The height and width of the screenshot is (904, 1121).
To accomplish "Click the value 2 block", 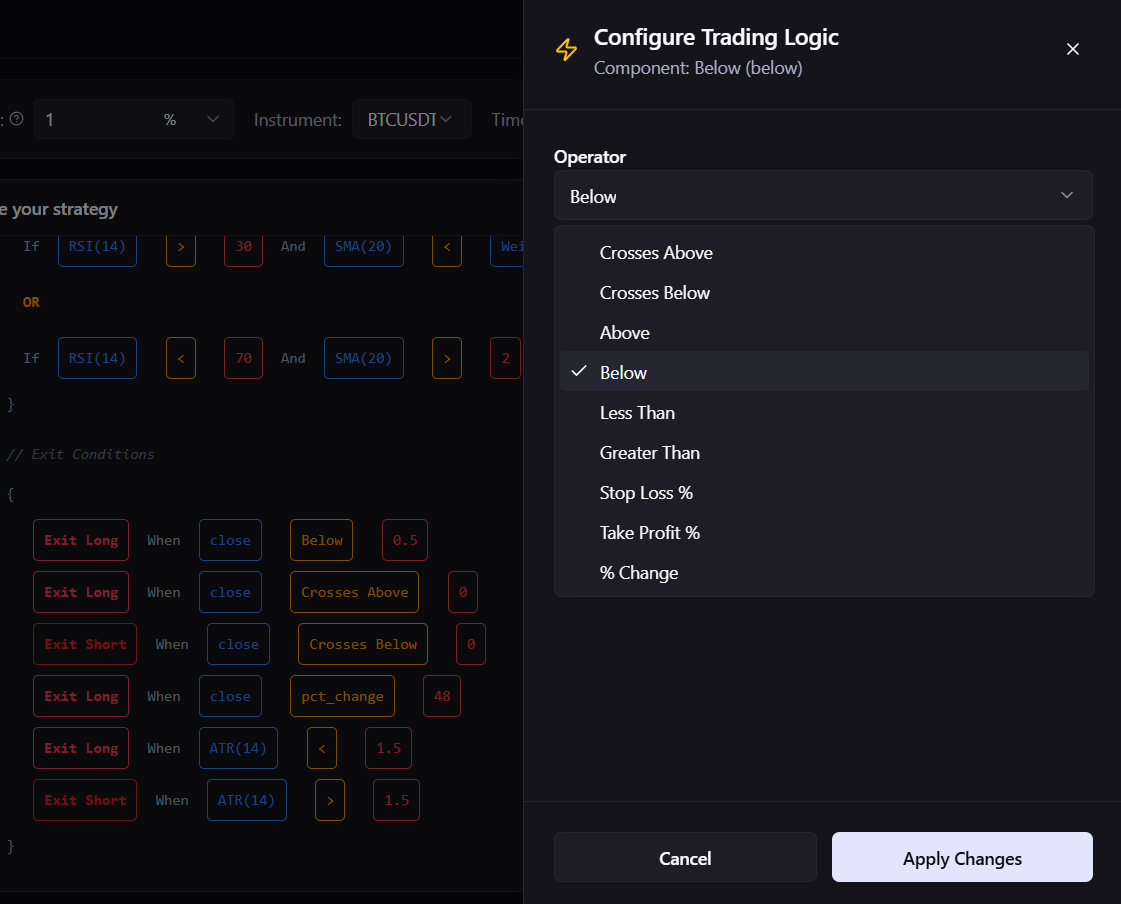I will tap(505, 358).
